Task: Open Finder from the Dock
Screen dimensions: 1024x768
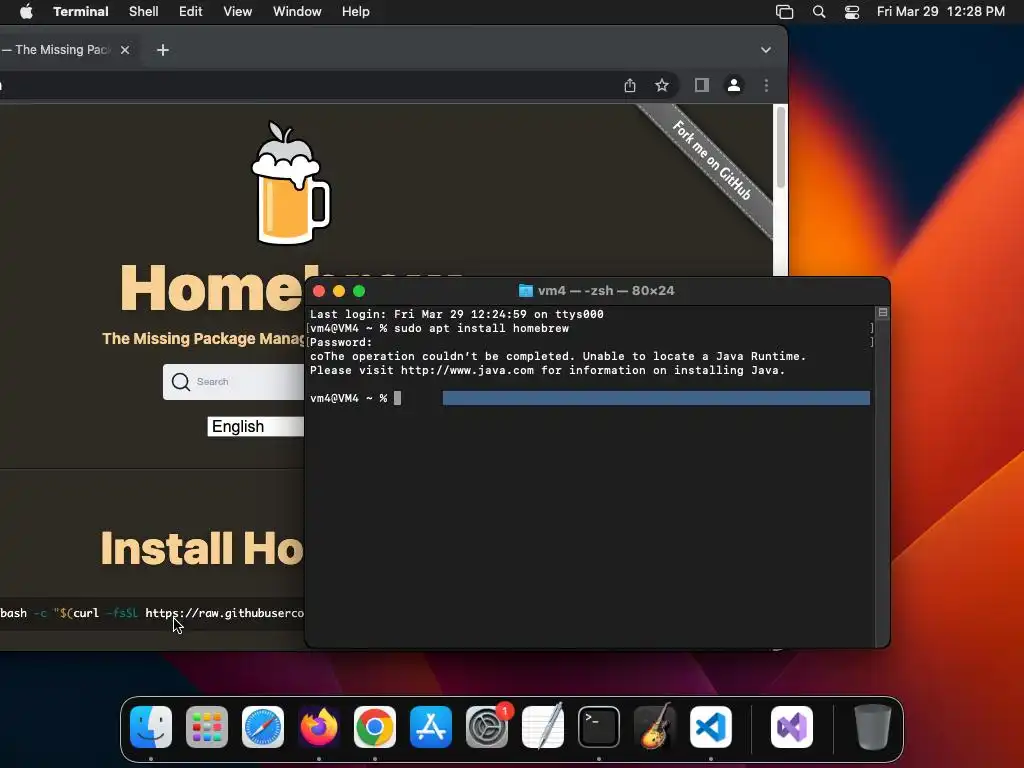Action: coord(151,727)
